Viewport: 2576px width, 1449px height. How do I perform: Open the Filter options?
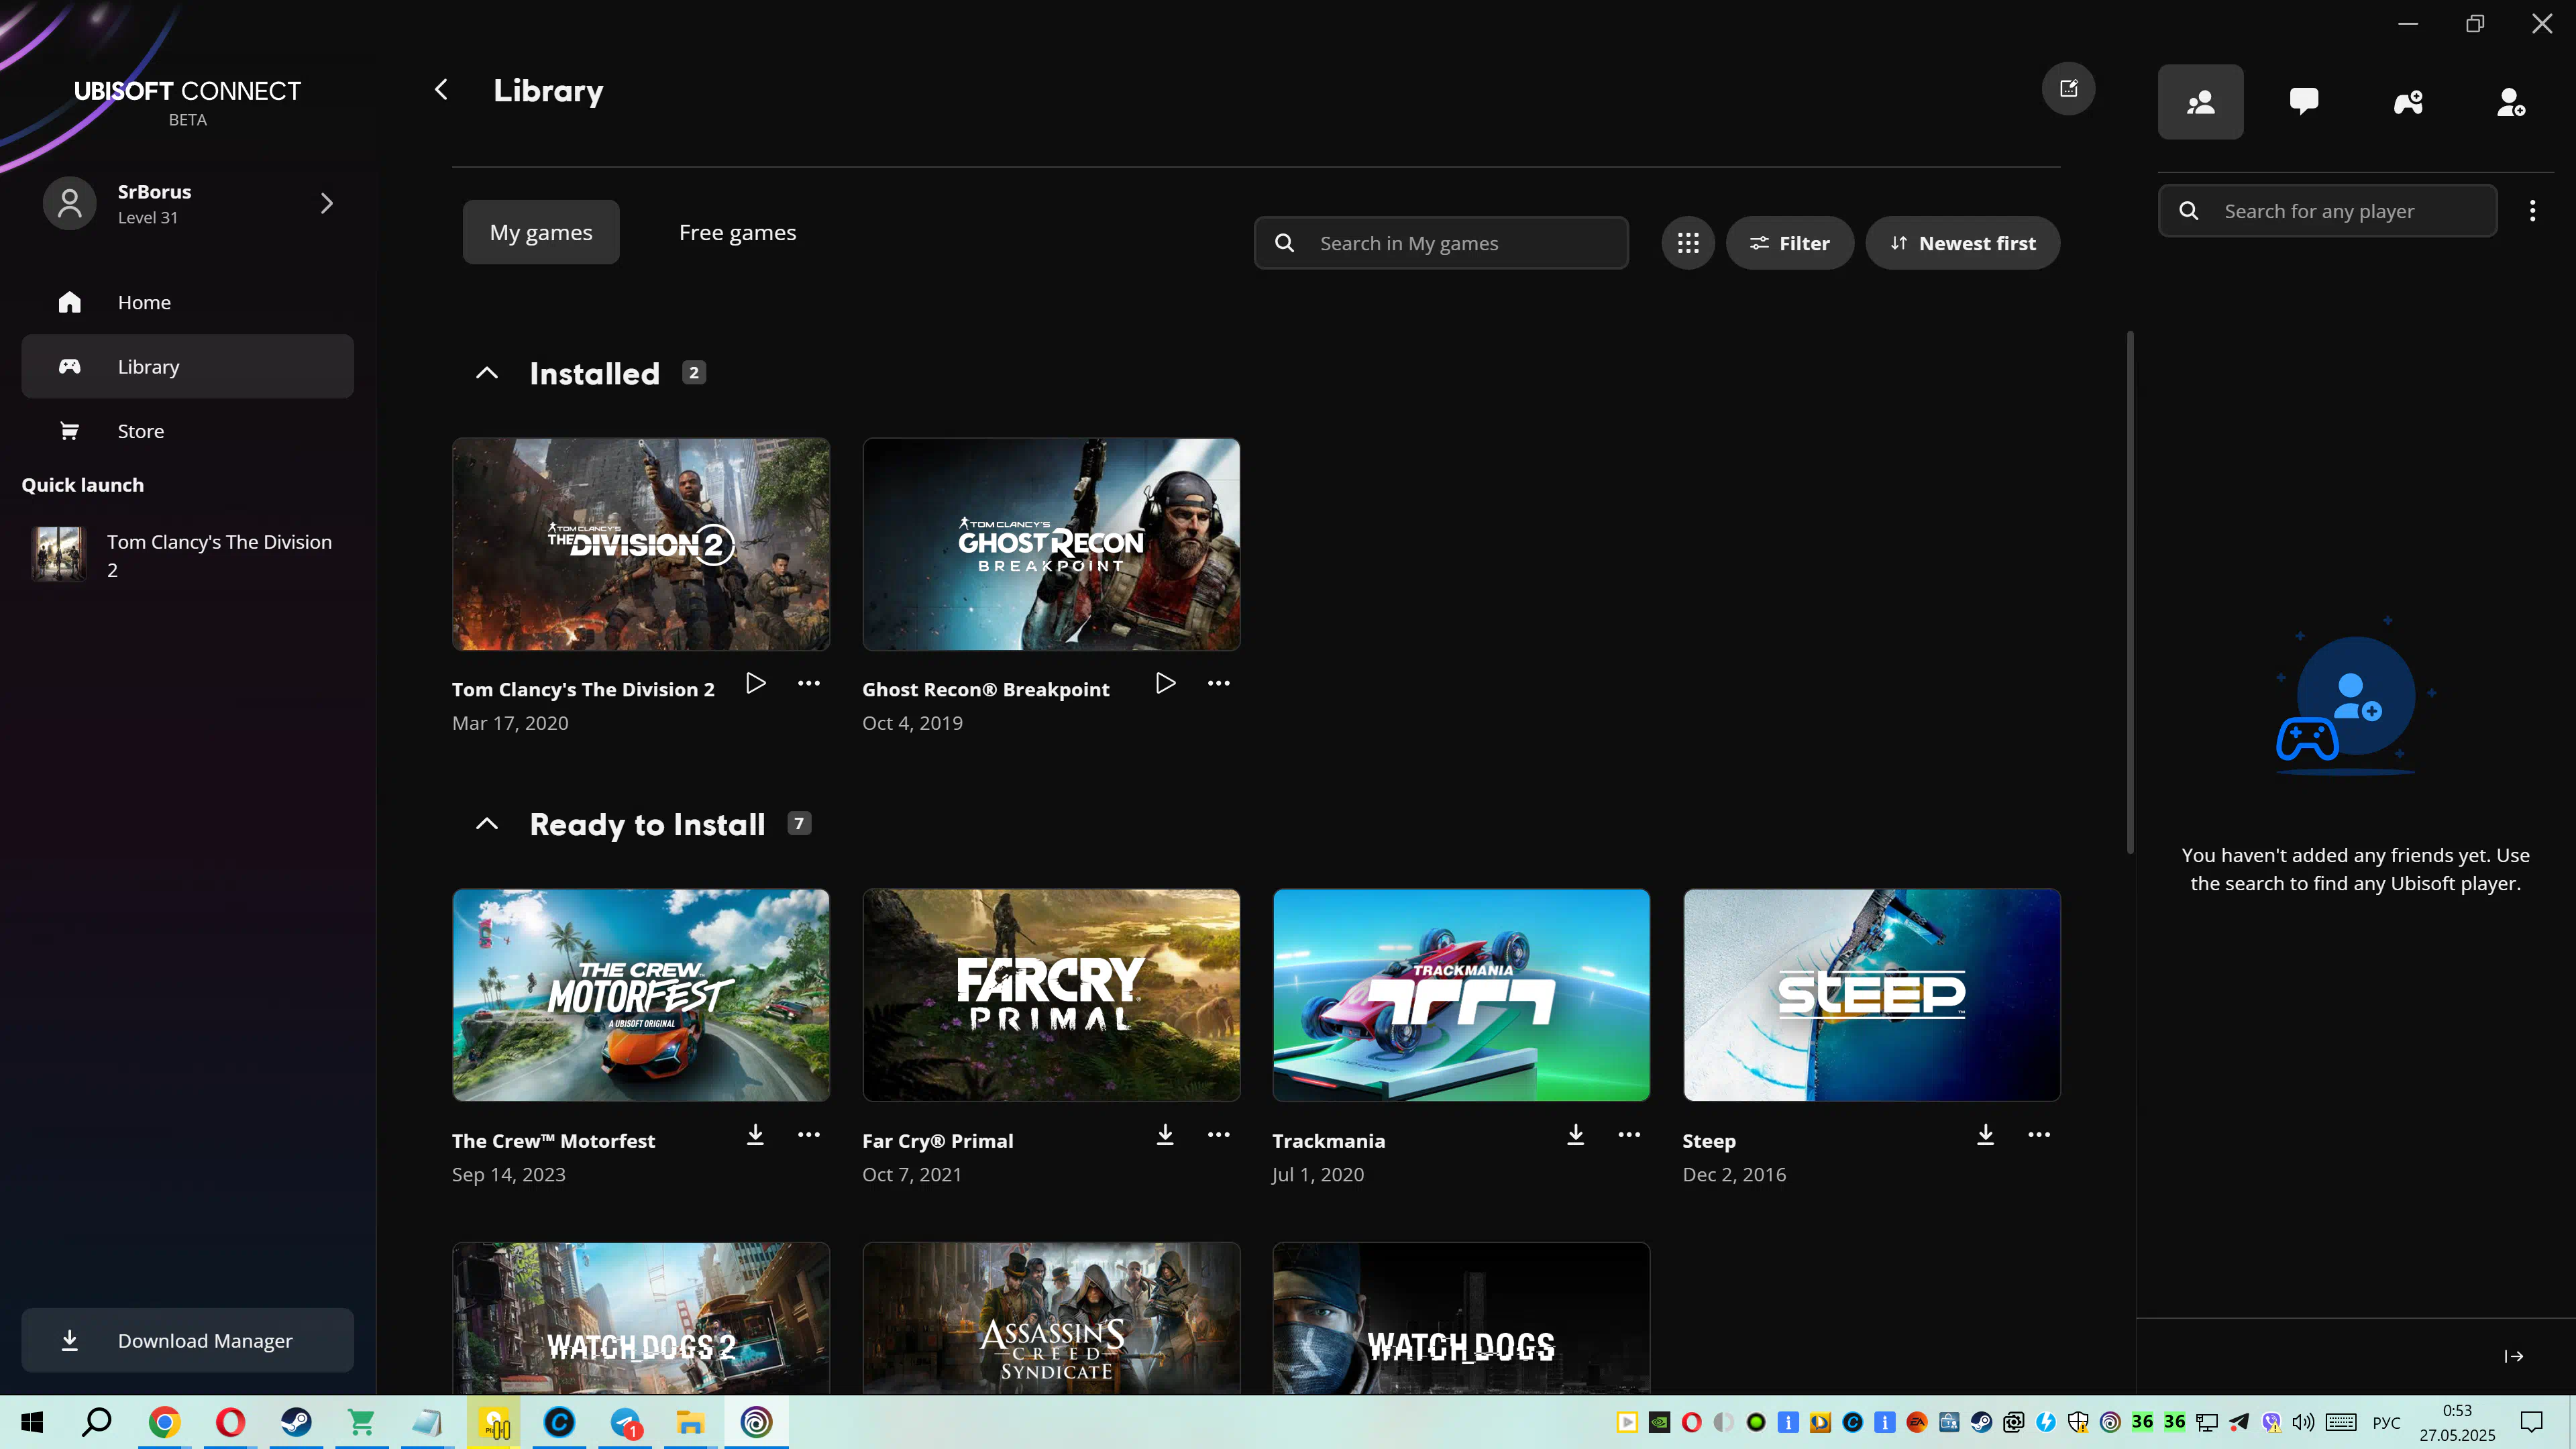[1790, 243]
